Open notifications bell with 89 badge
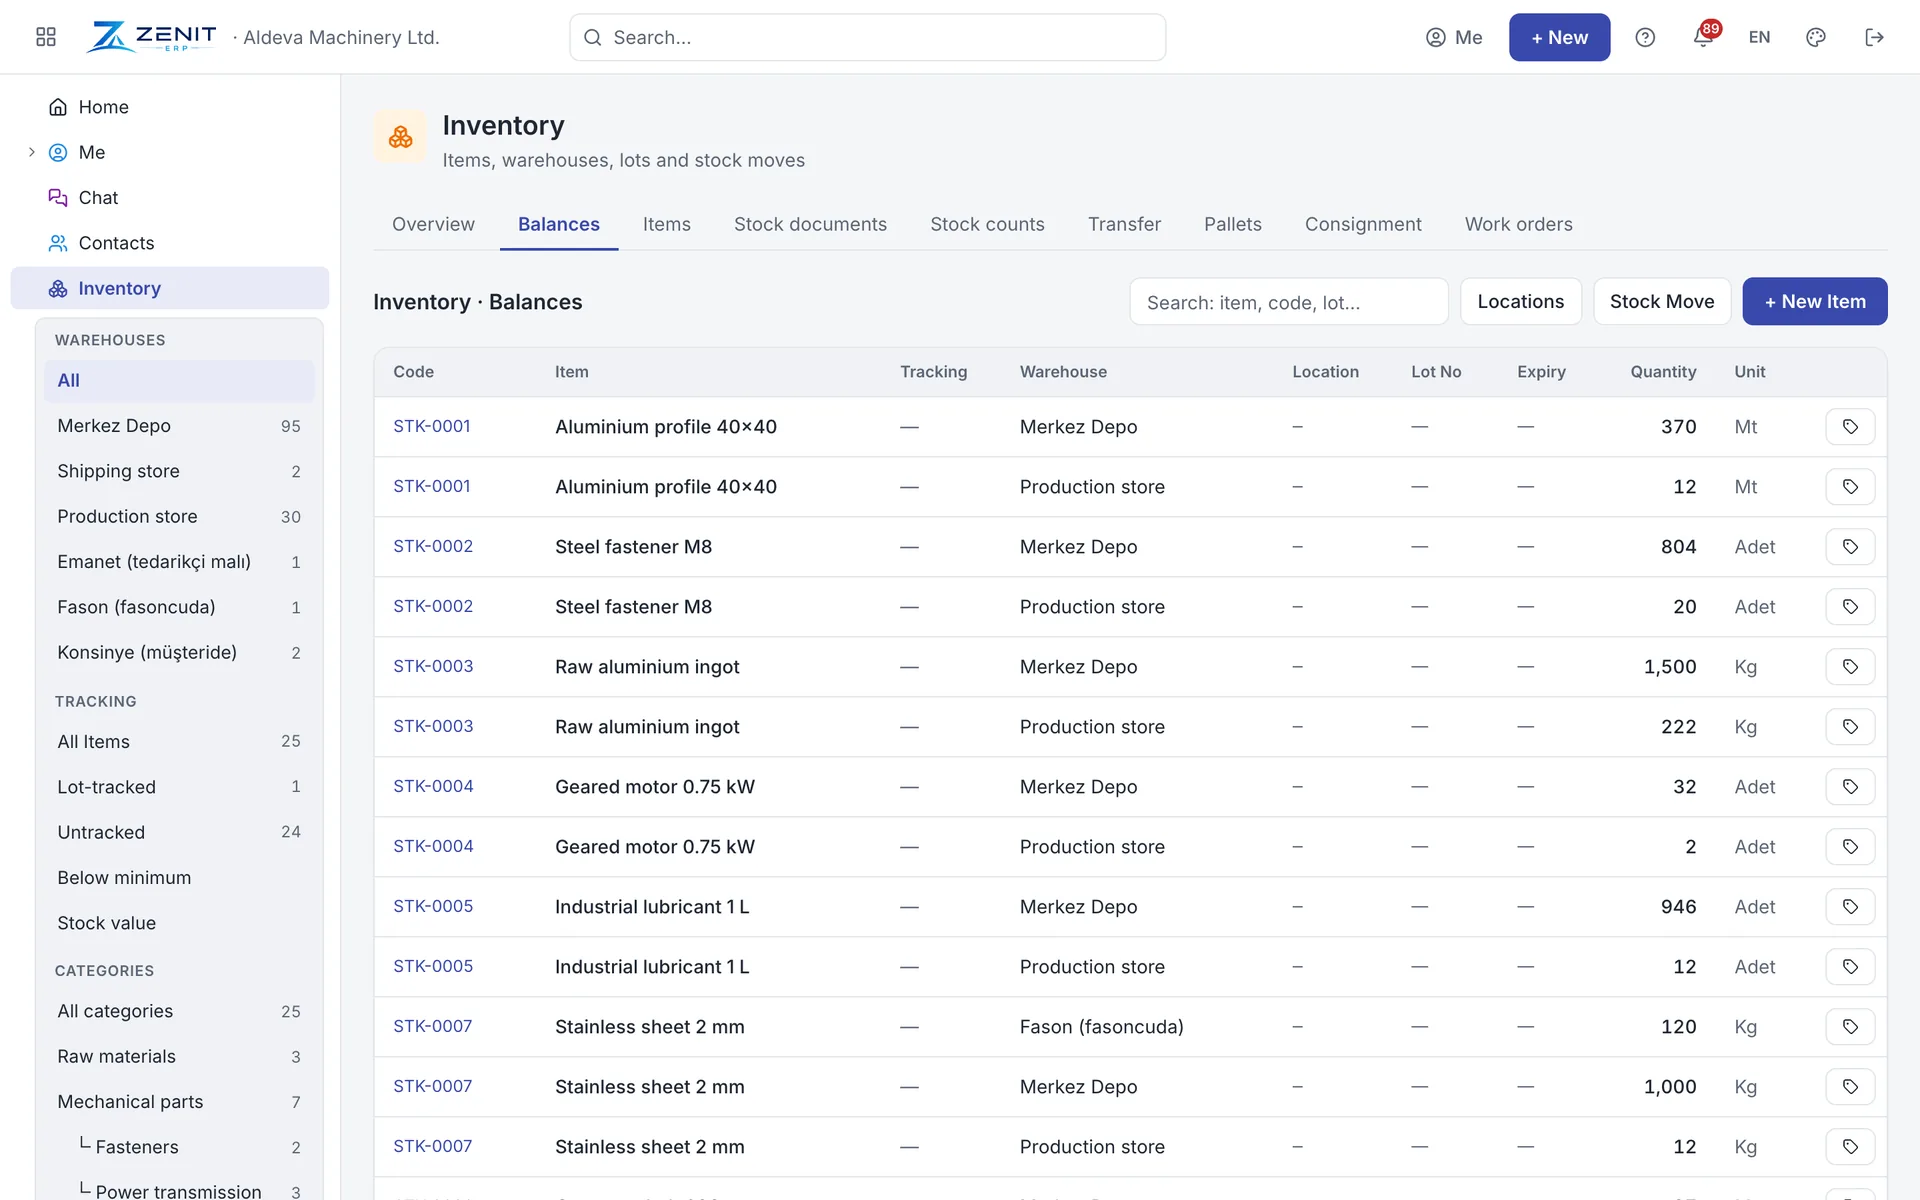 click(x=1704, y=36)
